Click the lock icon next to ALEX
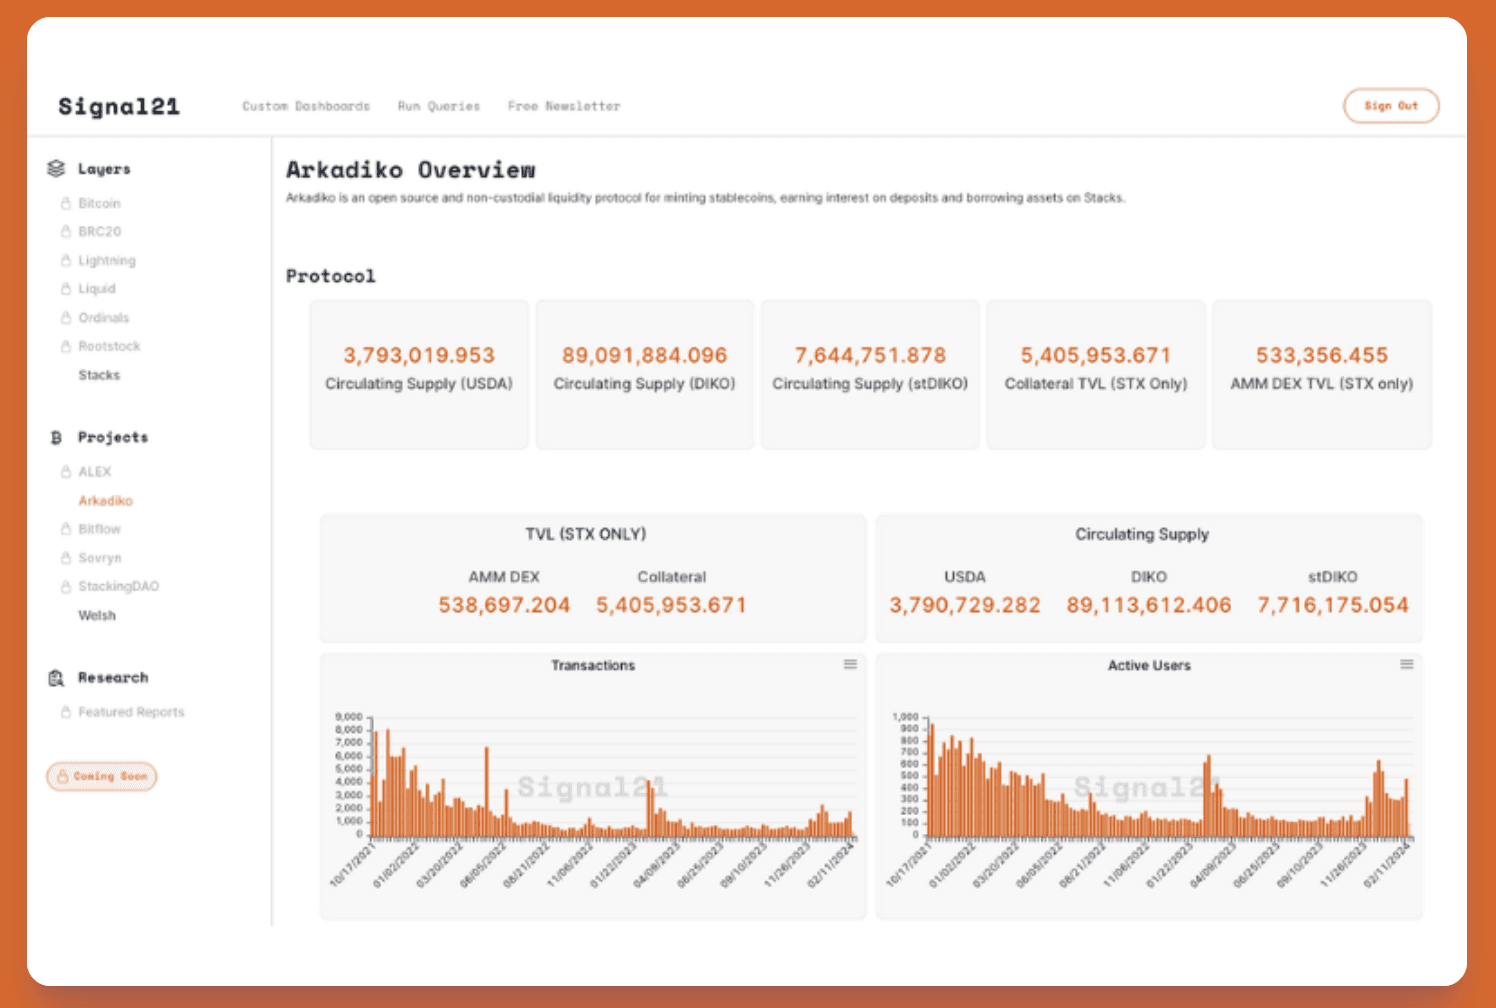 pos(66,471)
